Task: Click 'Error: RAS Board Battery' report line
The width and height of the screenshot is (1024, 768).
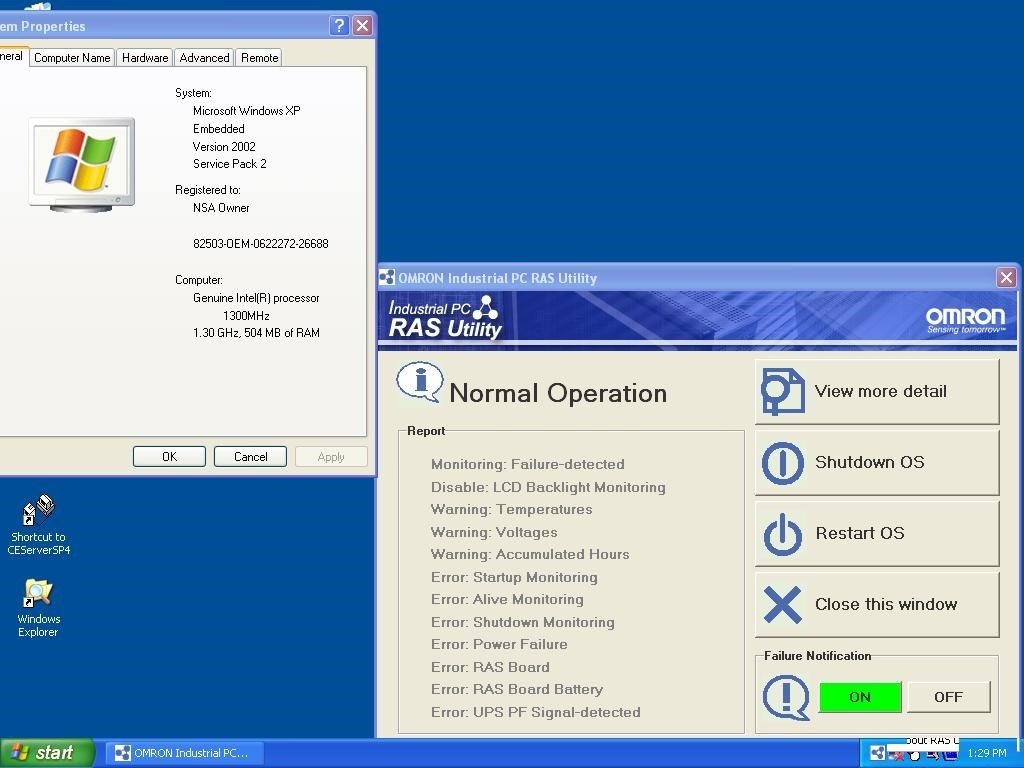Action: coord(517,690)
